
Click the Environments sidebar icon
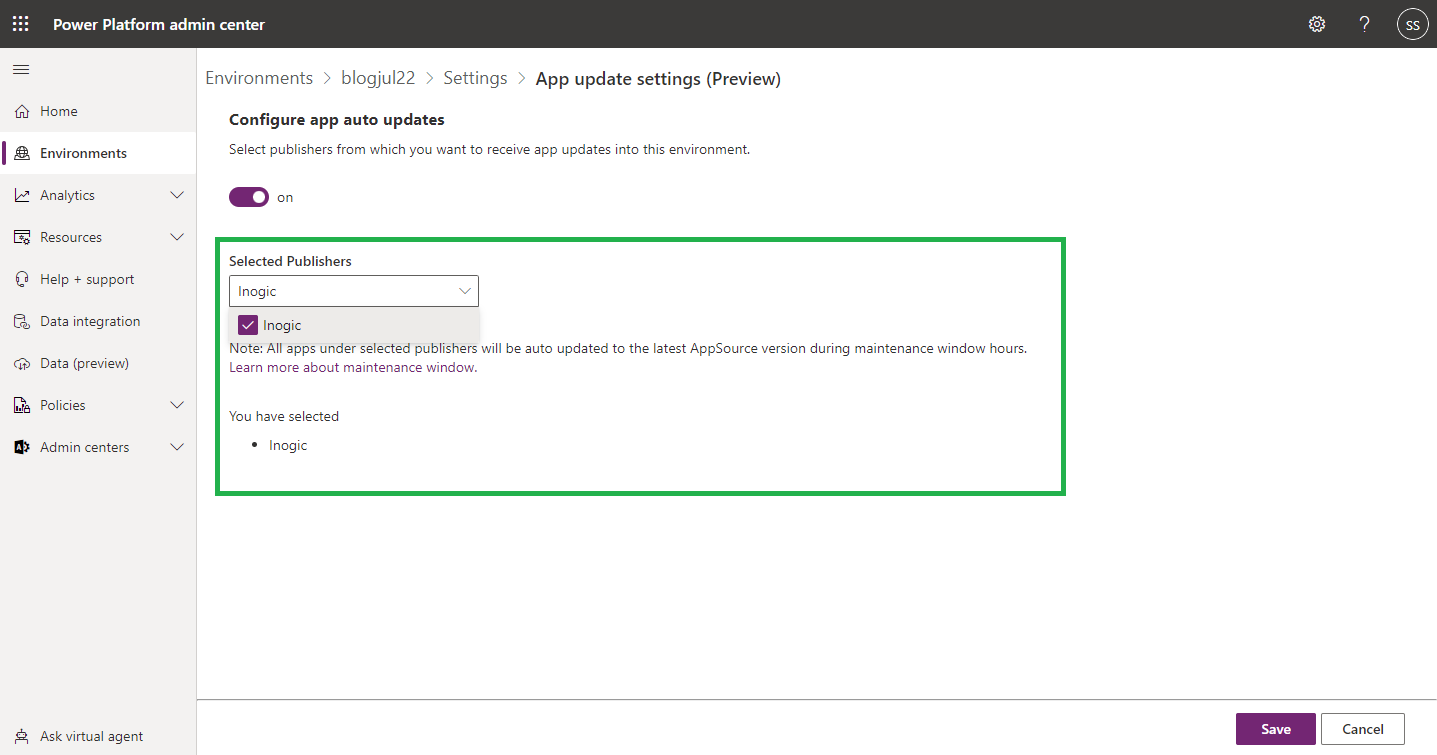pyautogui.click(x=22, y=153)
